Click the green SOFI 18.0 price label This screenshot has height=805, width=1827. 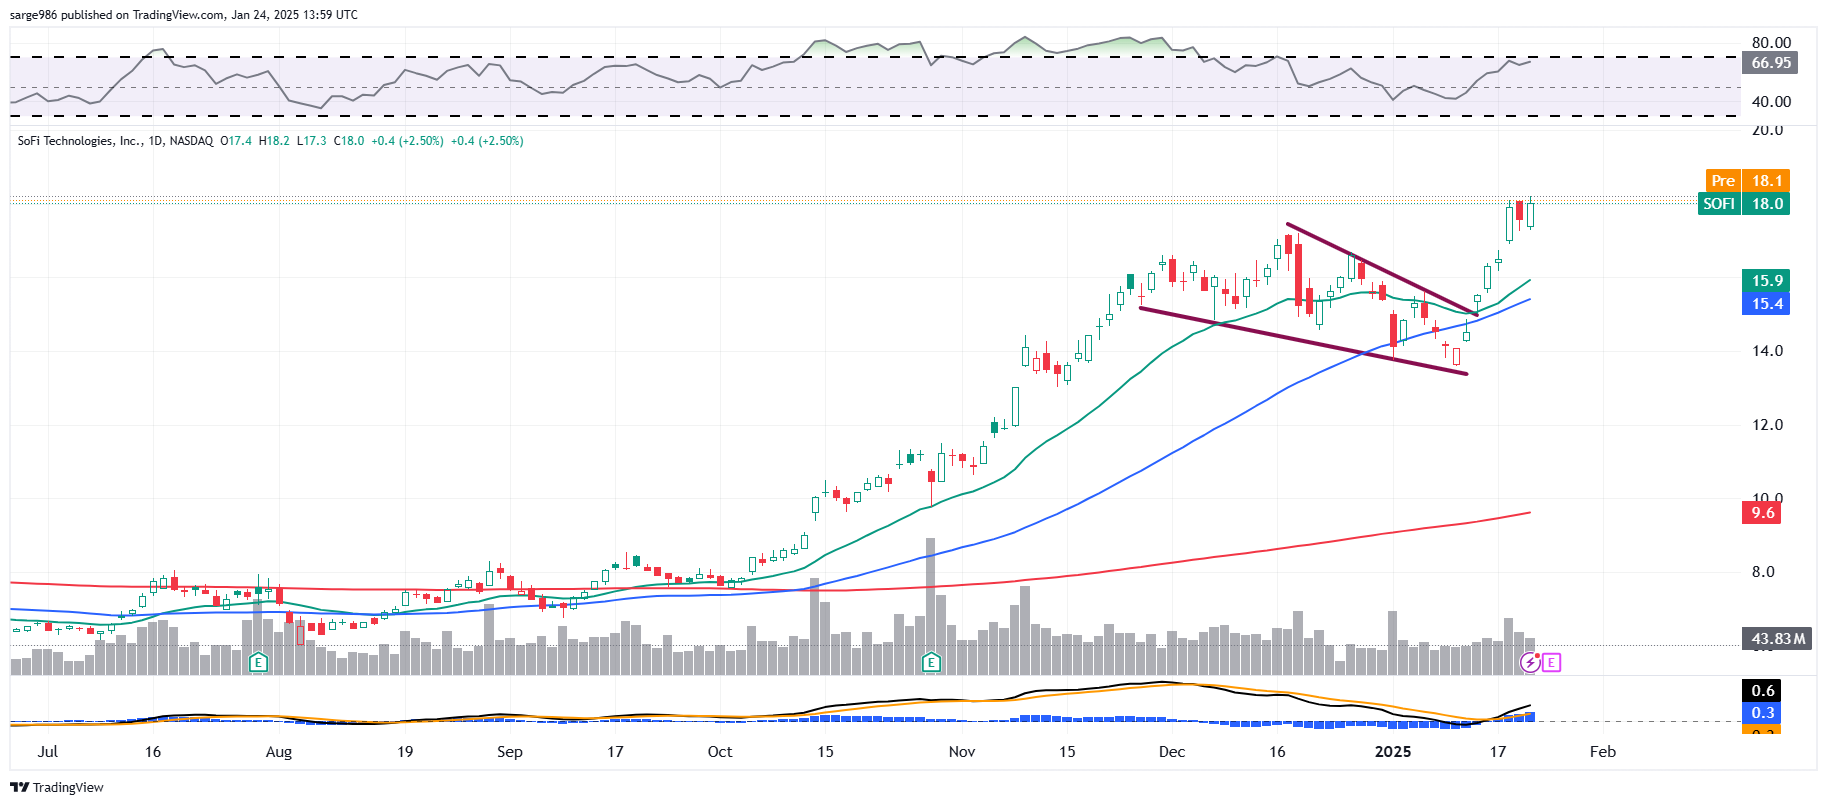click(x=1745, y=204)
